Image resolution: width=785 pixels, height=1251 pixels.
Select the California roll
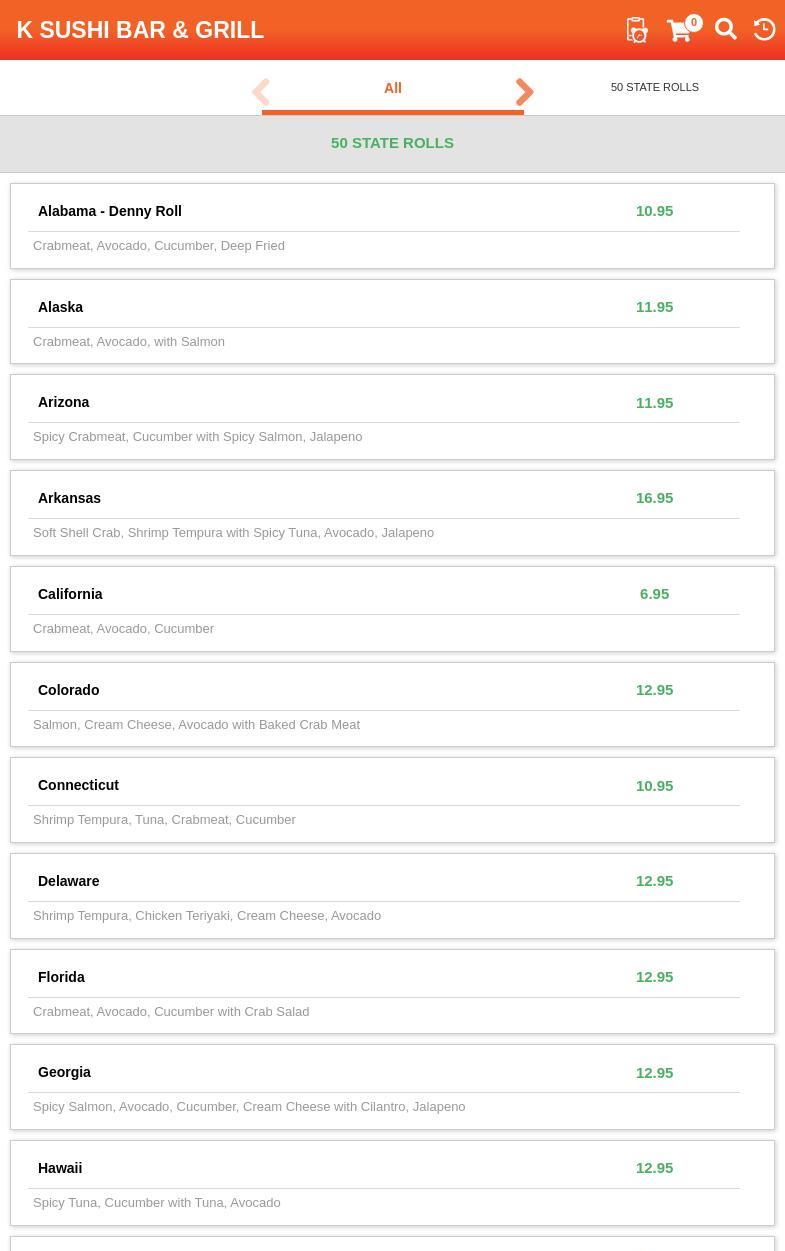[x=70, y=594]
